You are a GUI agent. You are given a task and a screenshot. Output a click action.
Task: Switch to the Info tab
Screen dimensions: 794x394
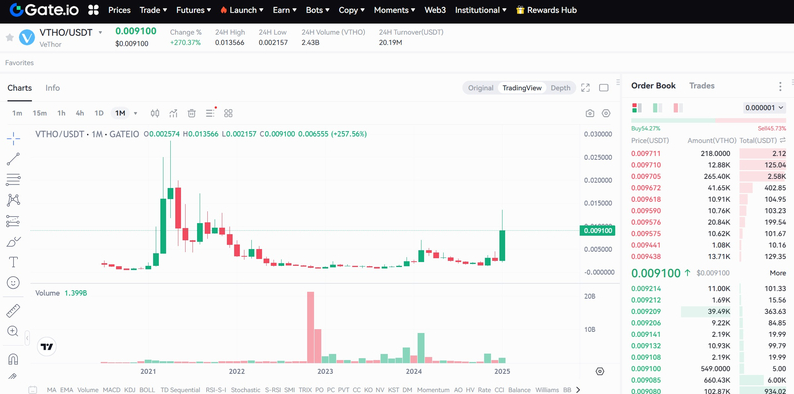click(x=52, y=88)
